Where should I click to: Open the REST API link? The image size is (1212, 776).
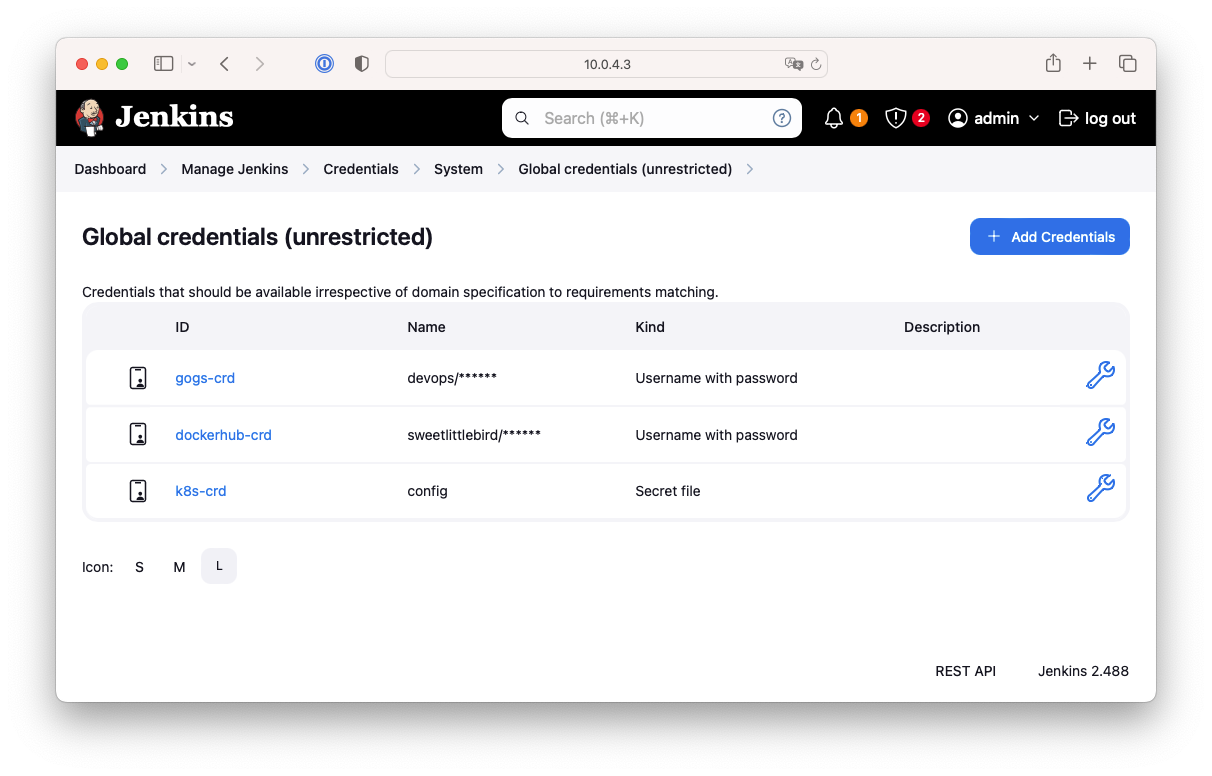(x=966, y=671)
